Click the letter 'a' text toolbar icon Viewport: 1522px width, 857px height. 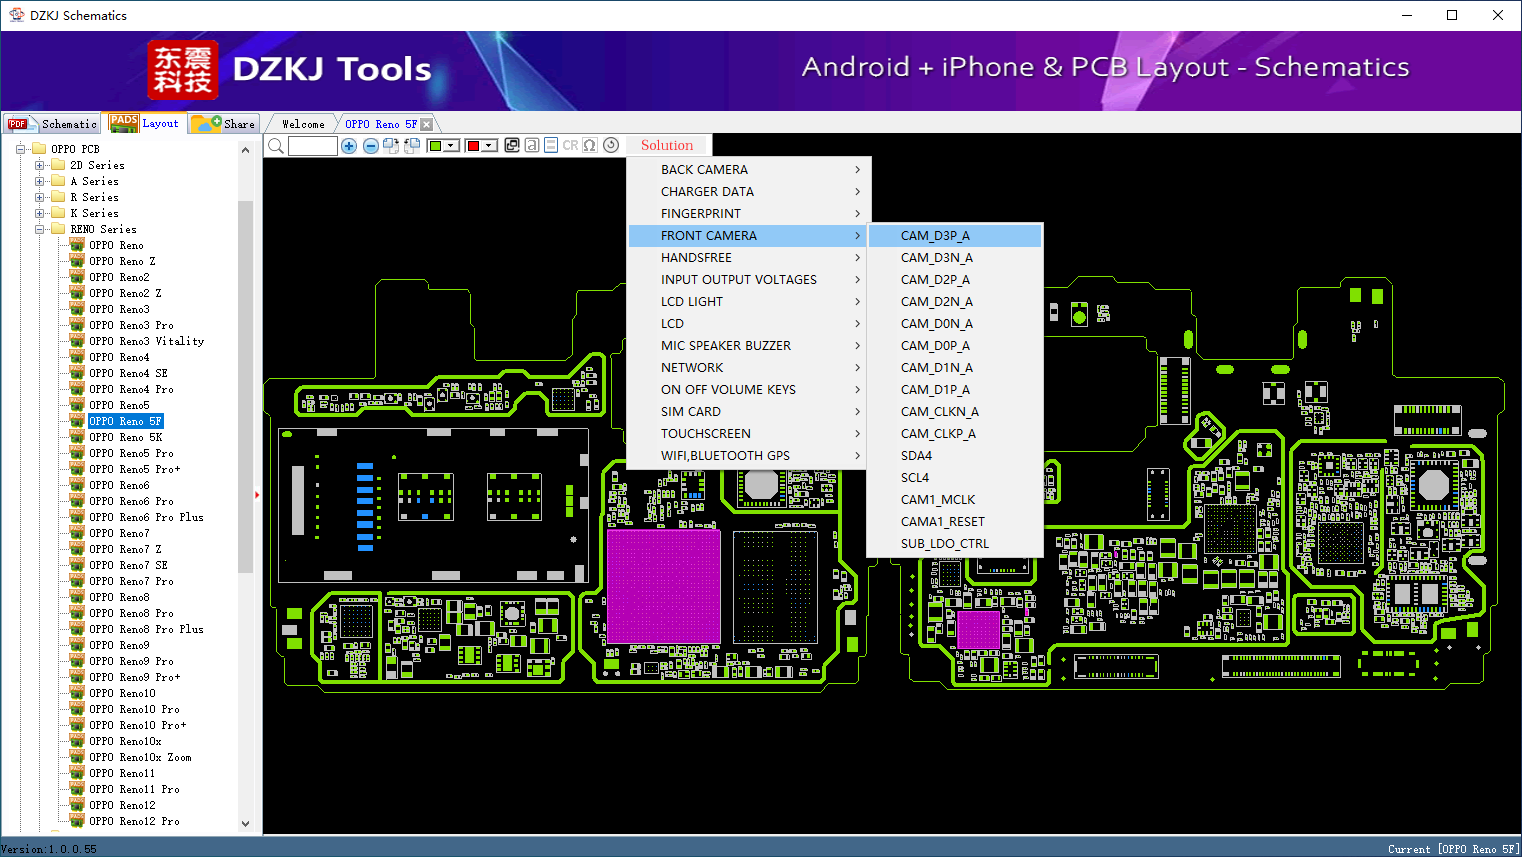coord(532,145)
